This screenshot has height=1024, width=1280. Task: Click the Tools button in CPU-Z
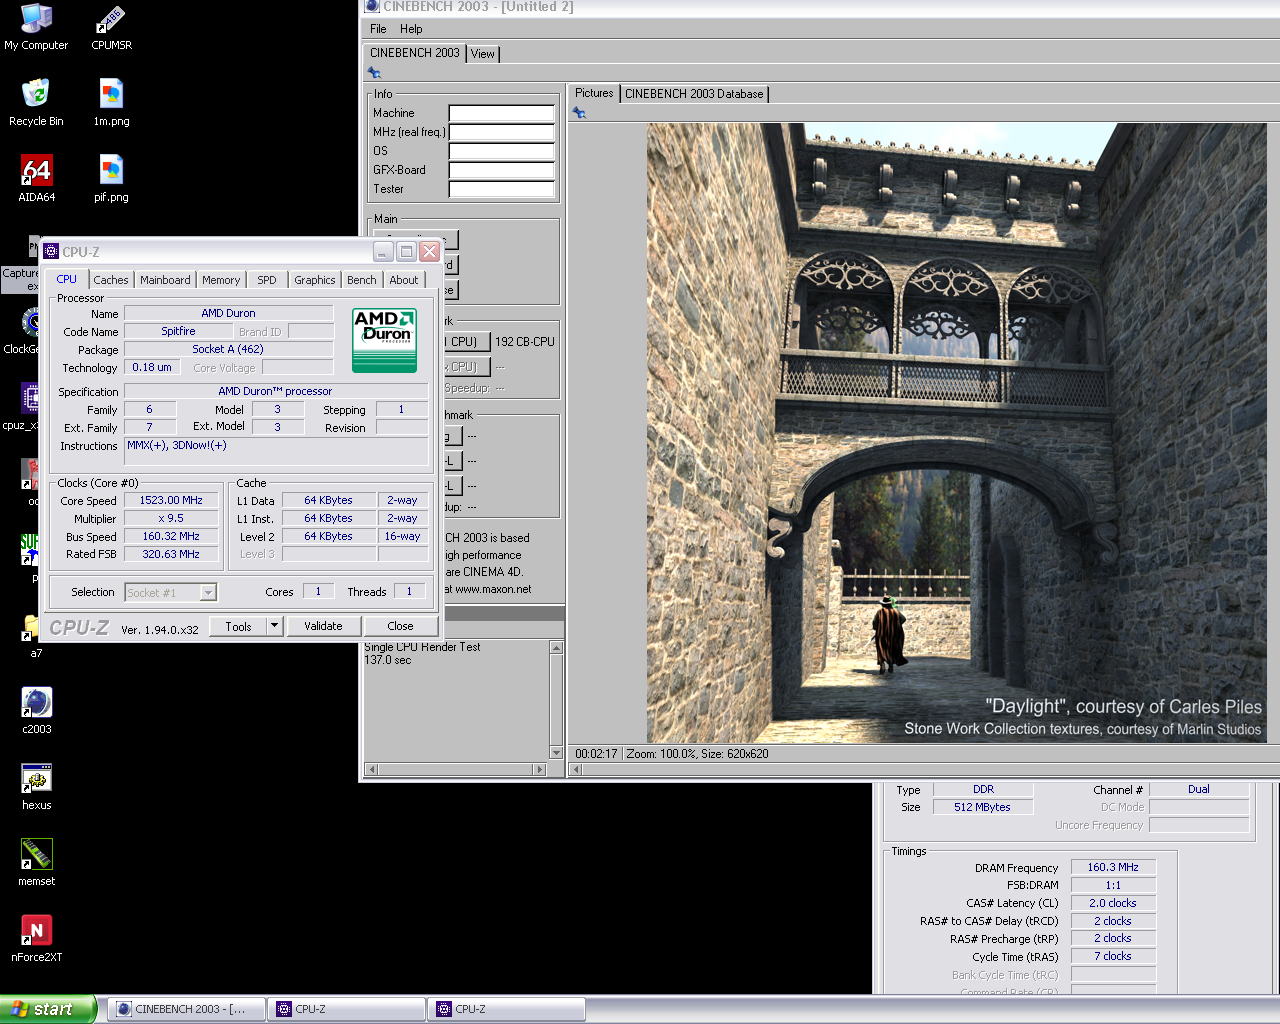[238, 626]
